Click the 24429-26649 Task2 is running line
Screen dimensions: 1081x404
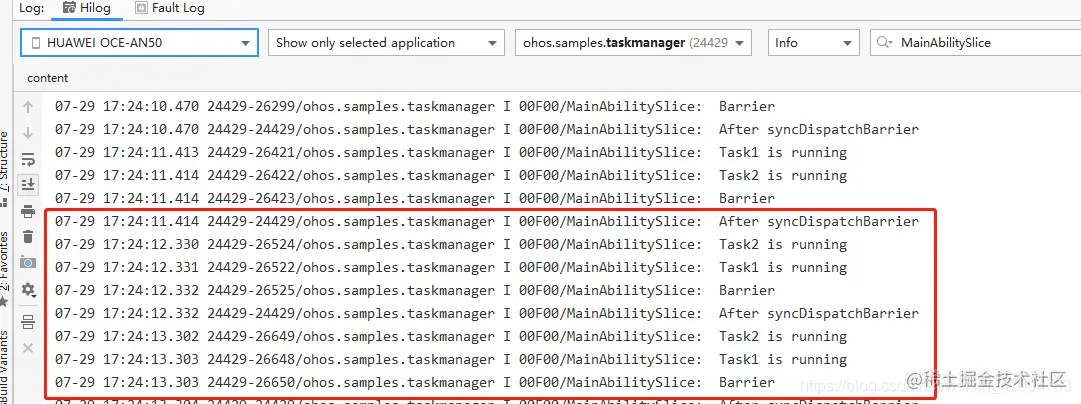click(451, 336)
